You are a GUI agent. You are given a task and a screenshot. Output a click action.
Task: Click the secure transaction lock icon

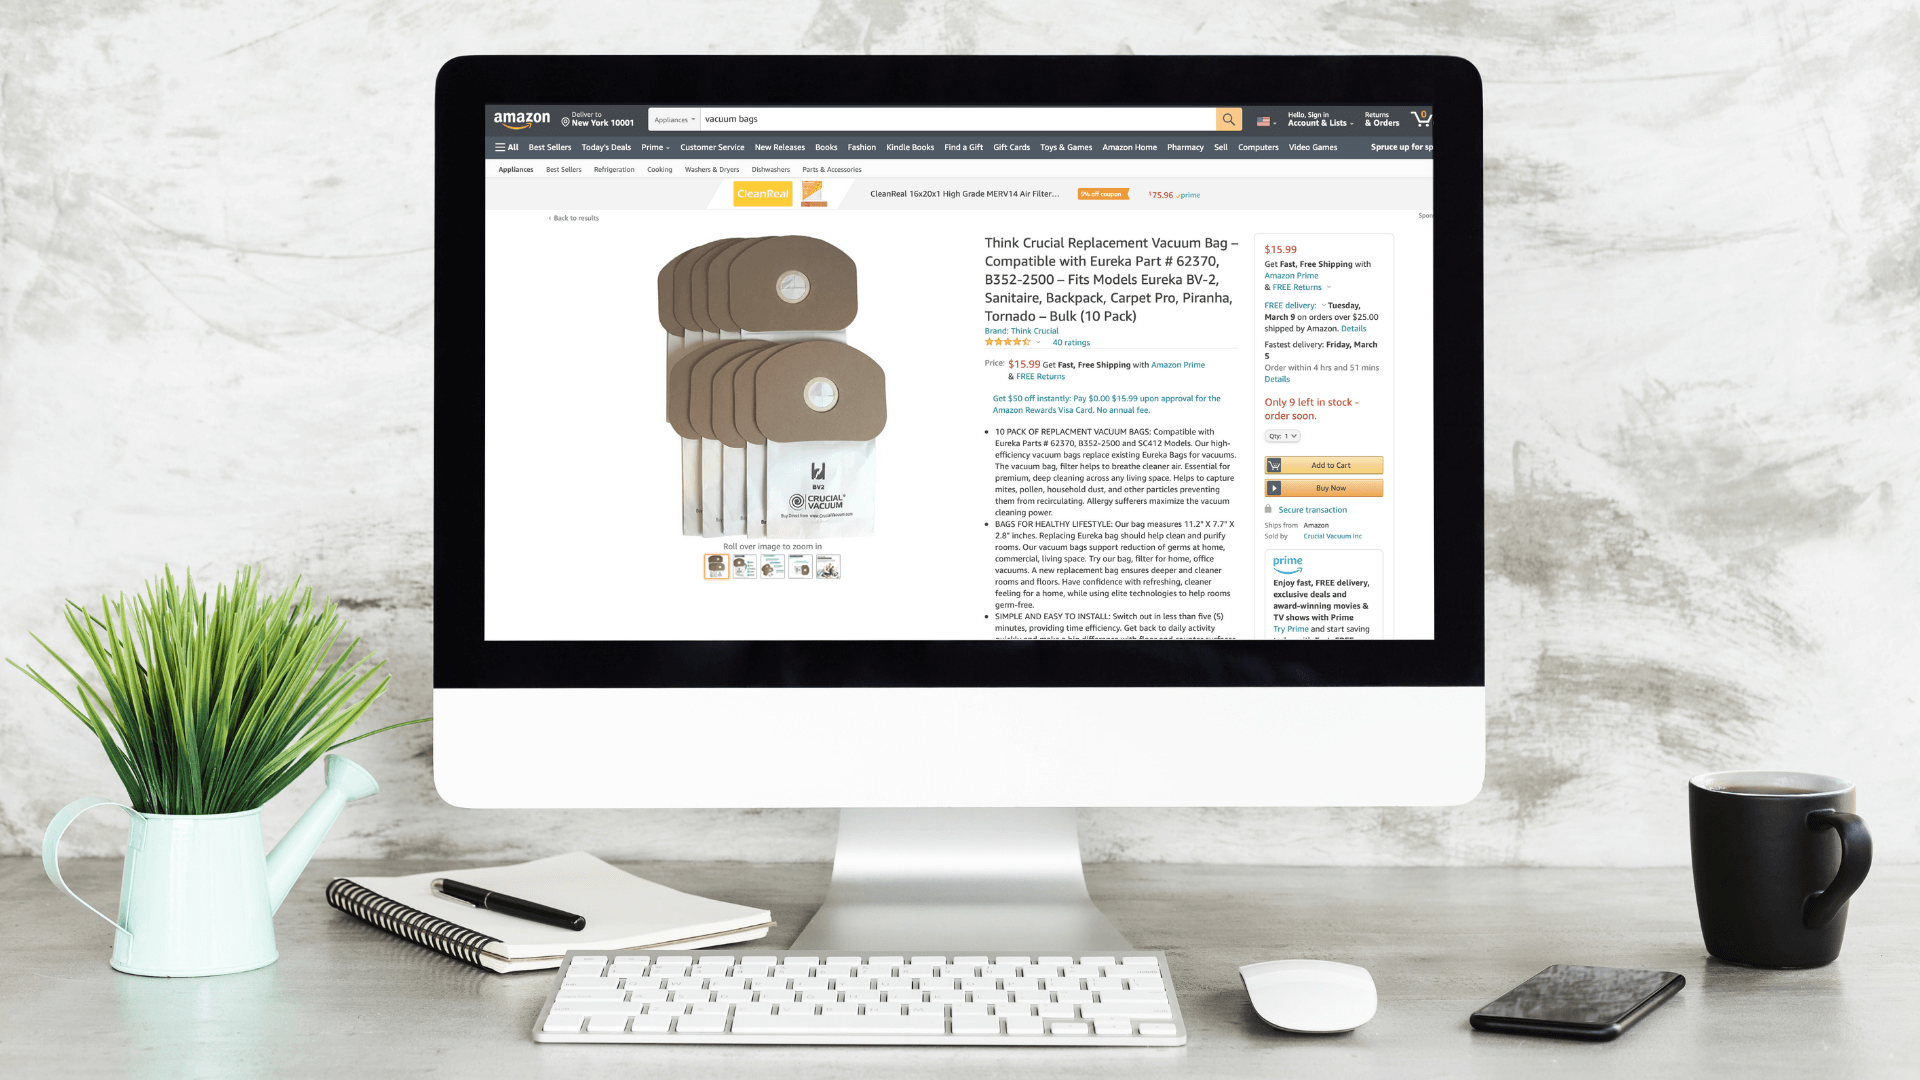pyautogui.click(x=1269, y=508)
